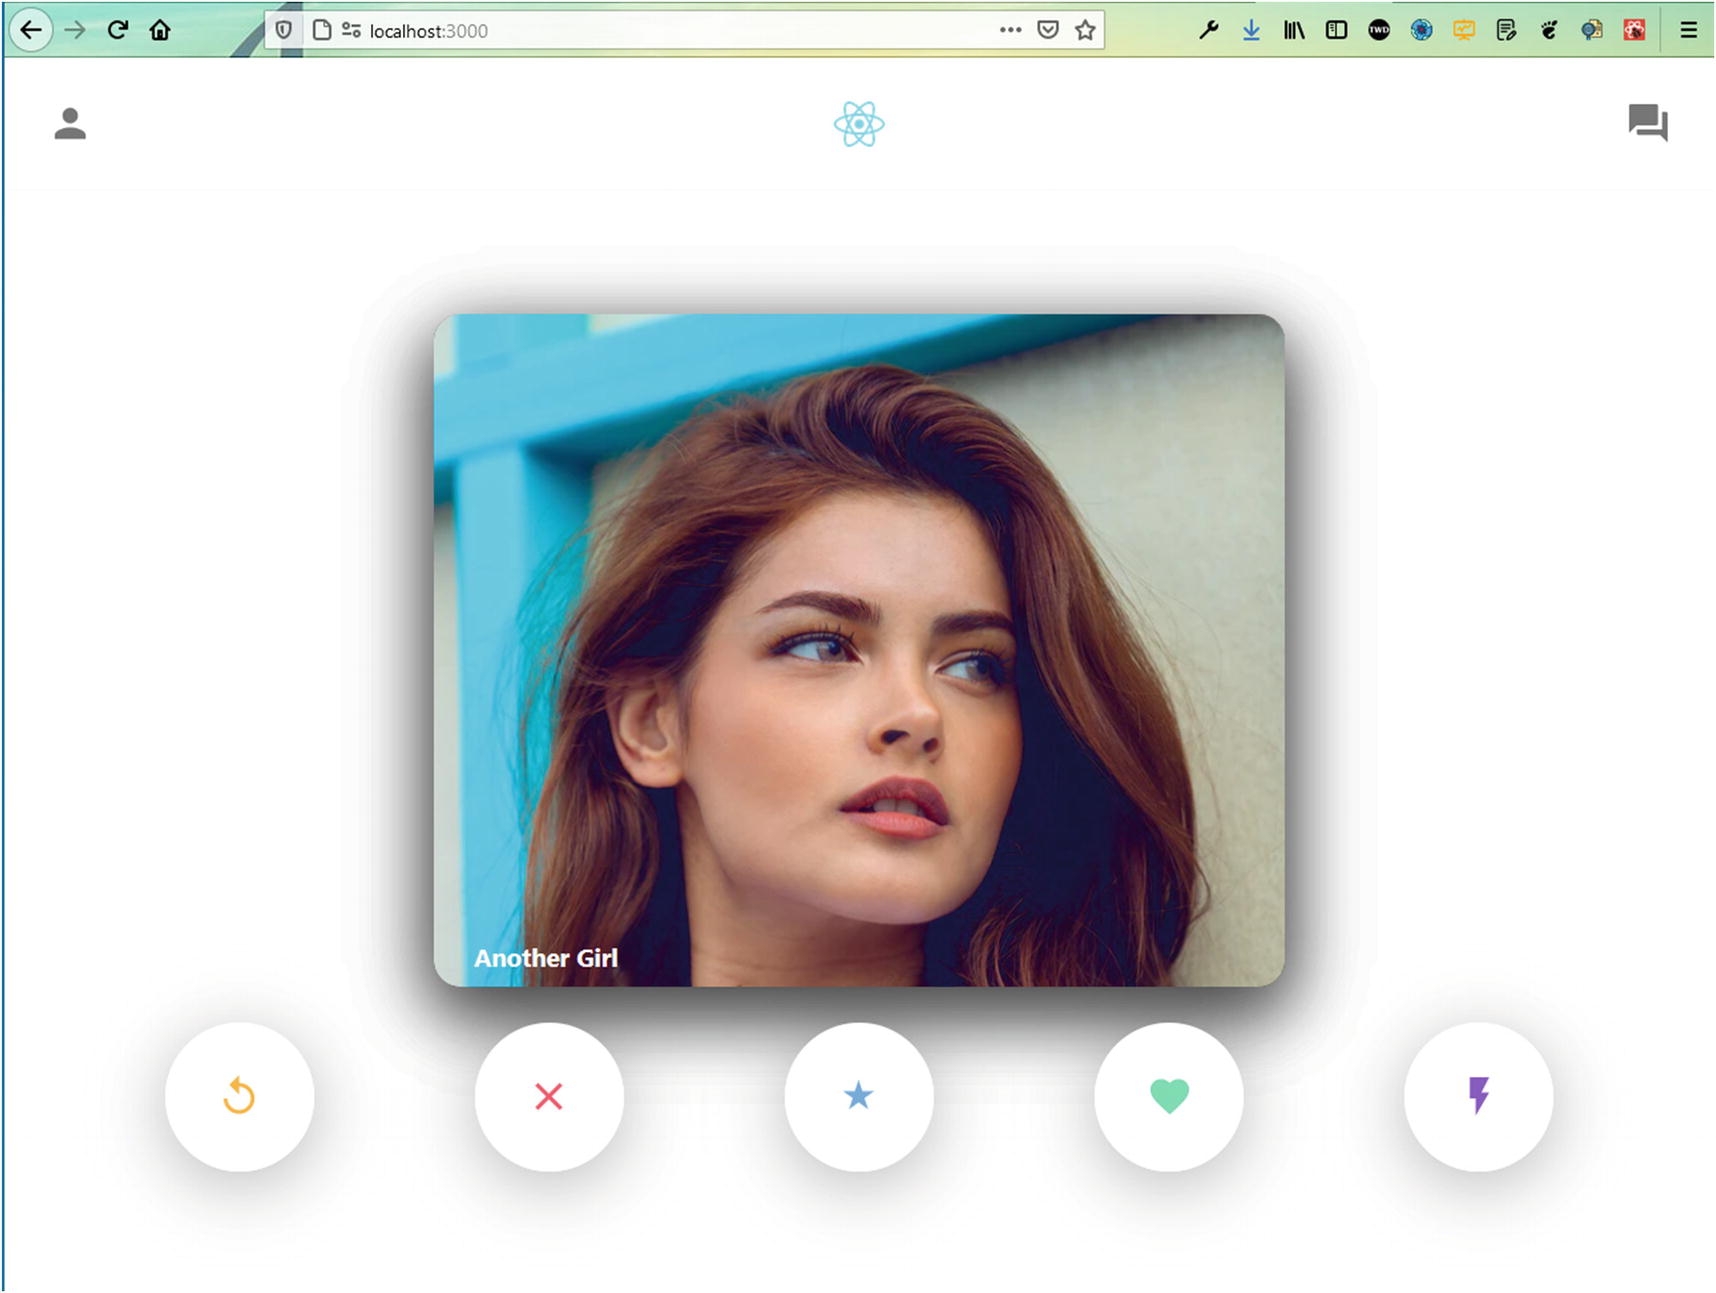Open tracking protection shield panel
The width and height of the screenshot is (1716, 1293).
tap(284, 30)
